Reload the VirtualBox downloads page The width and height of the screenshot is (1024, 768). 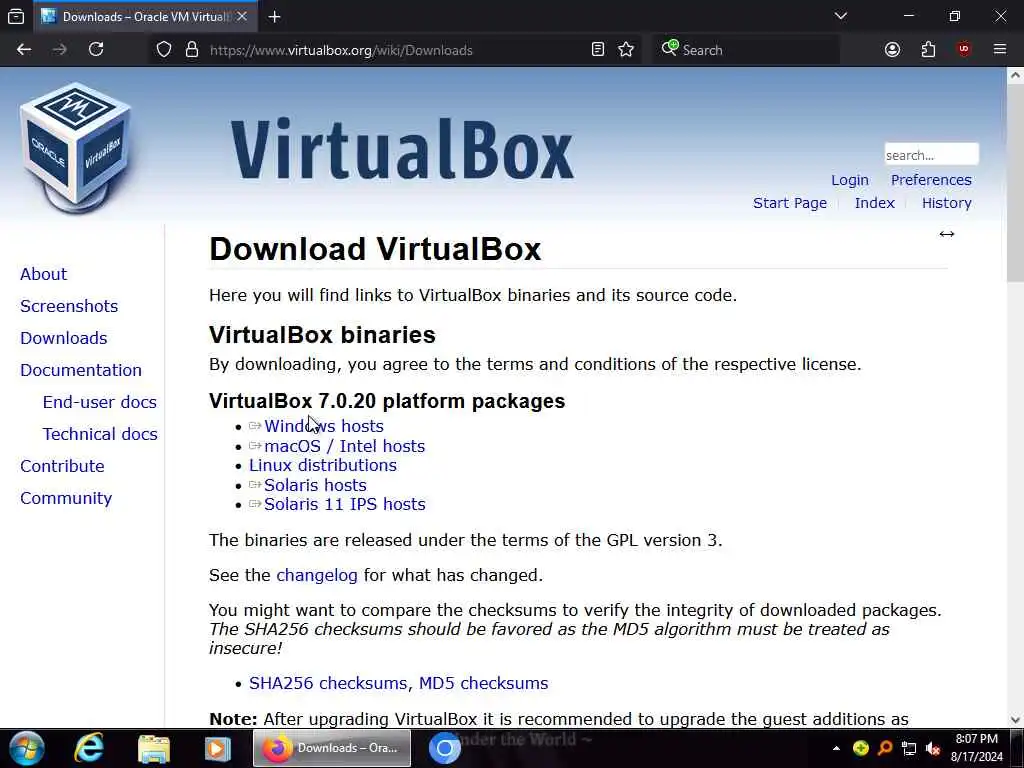click(x=96, y=50)
